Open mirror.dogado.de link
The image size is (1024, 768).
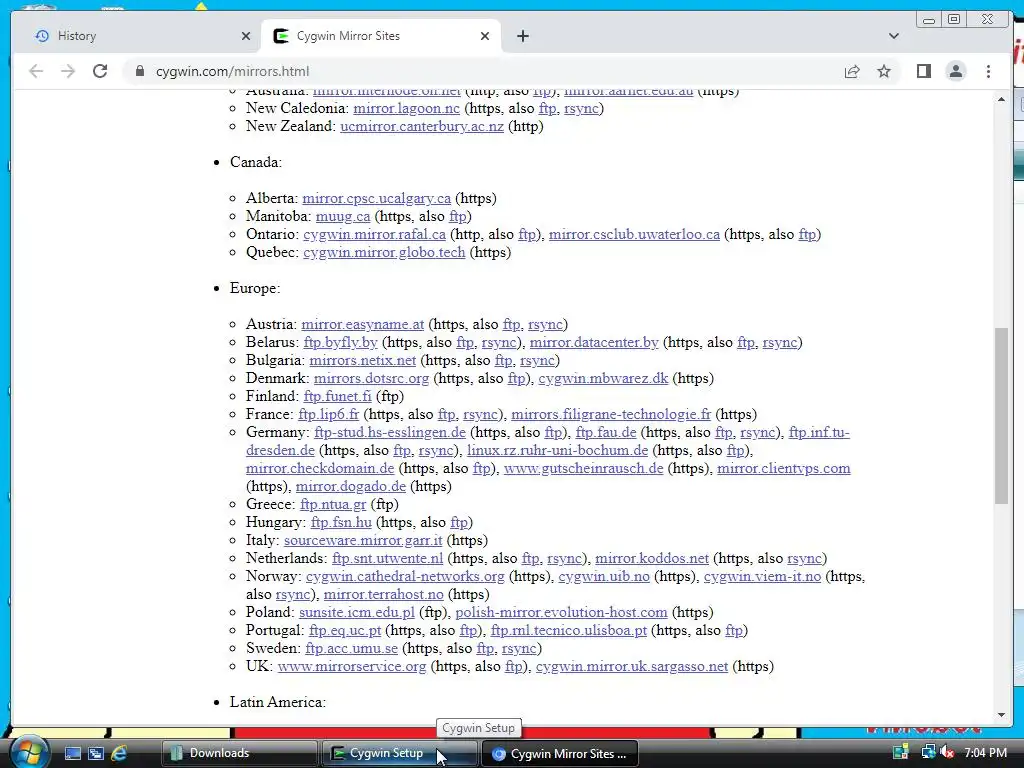(x=351, y=487)
